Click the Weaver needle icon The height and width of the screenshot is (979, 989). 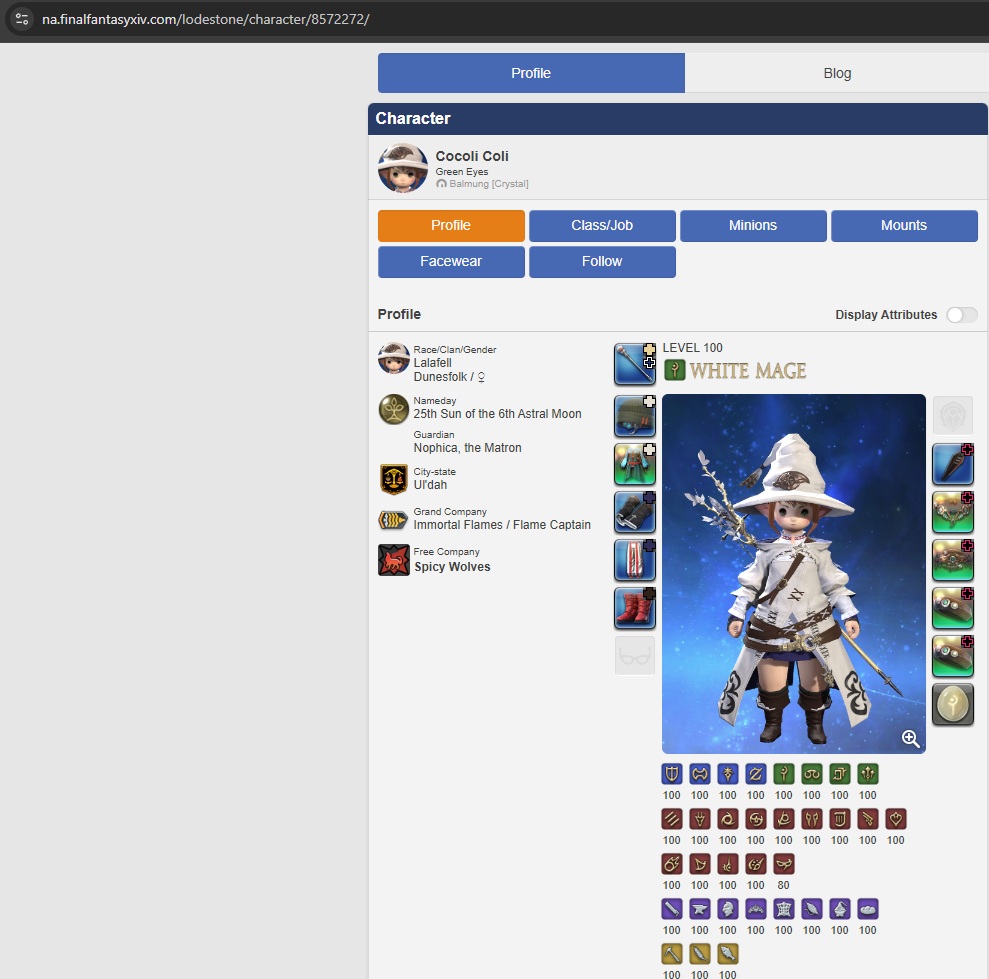(x=812, y=909)
